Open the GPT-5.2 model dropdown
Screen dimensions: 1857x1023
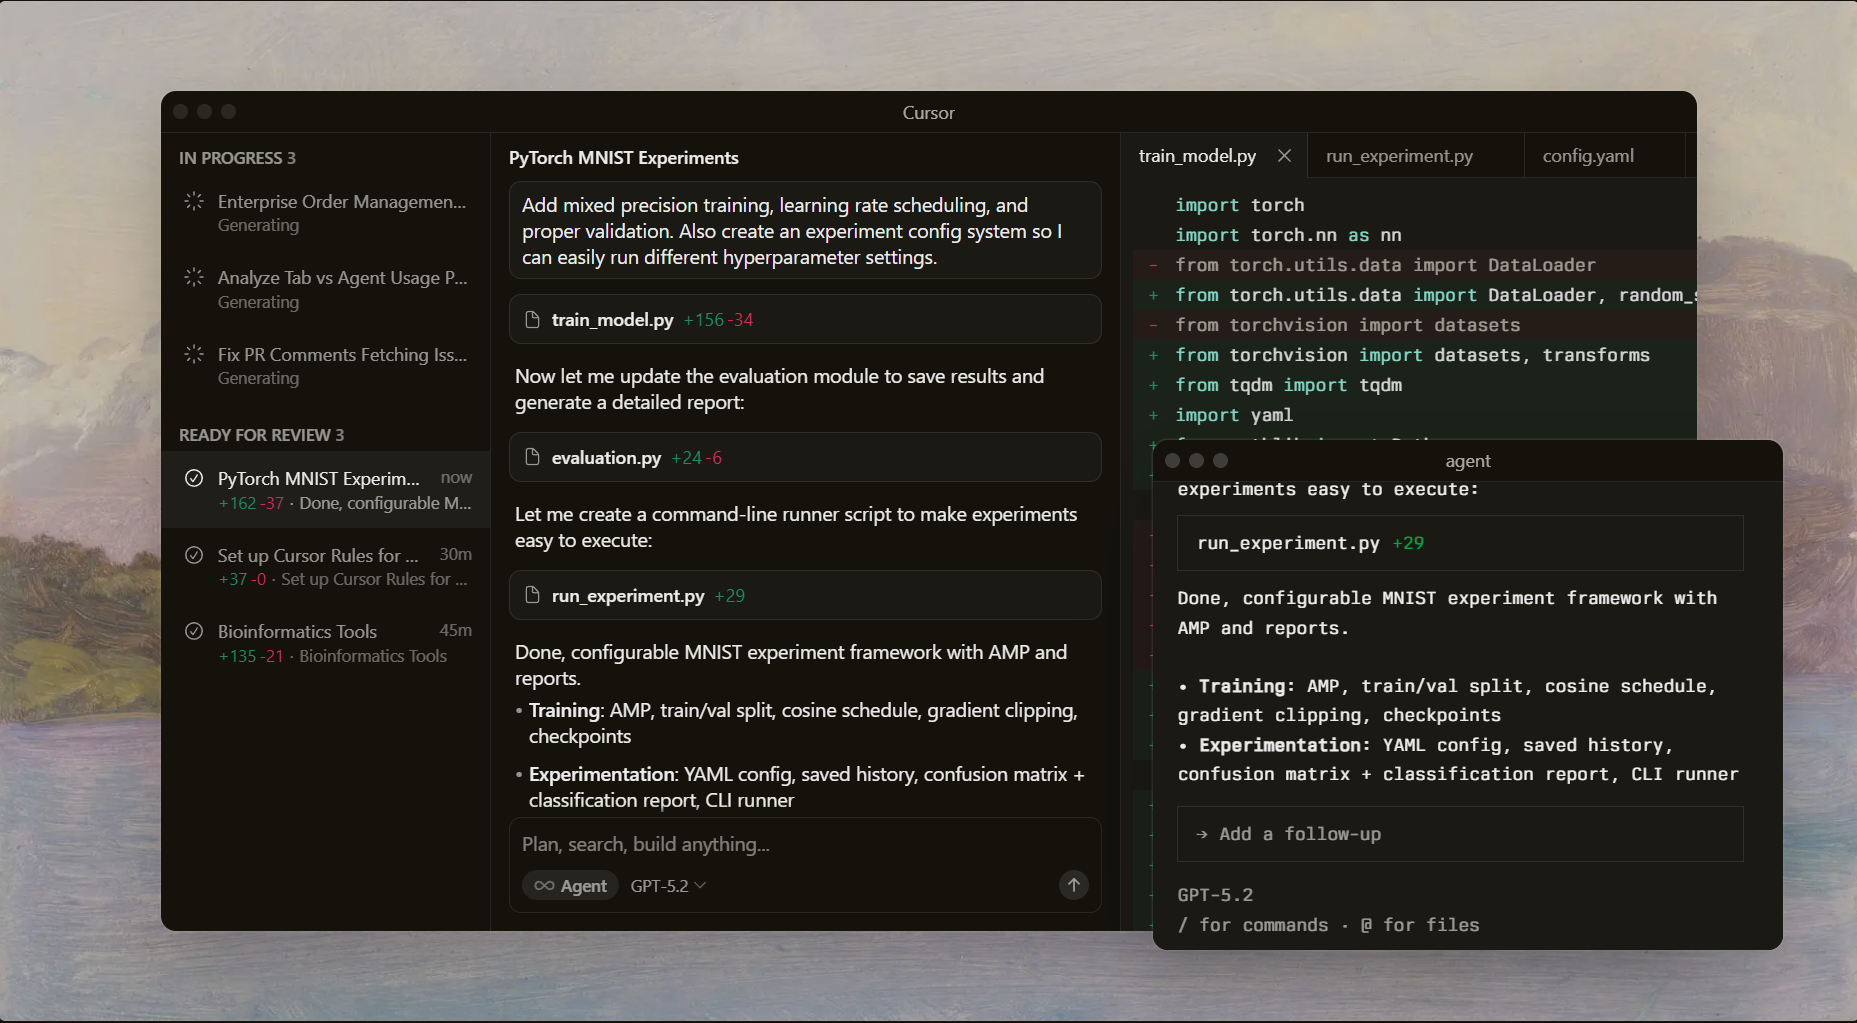point(666,886)
